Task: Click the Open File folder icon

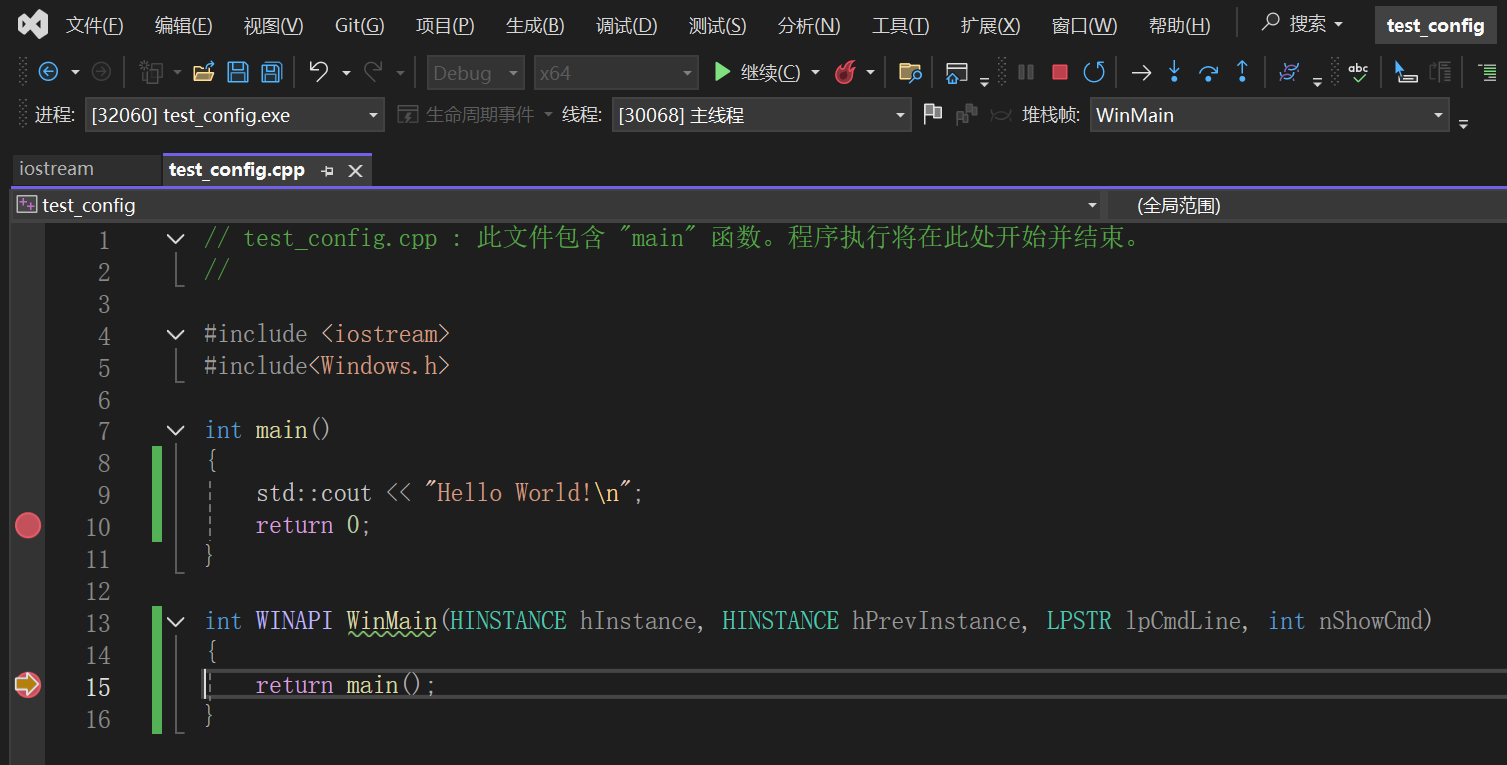Action: (204, 72)
